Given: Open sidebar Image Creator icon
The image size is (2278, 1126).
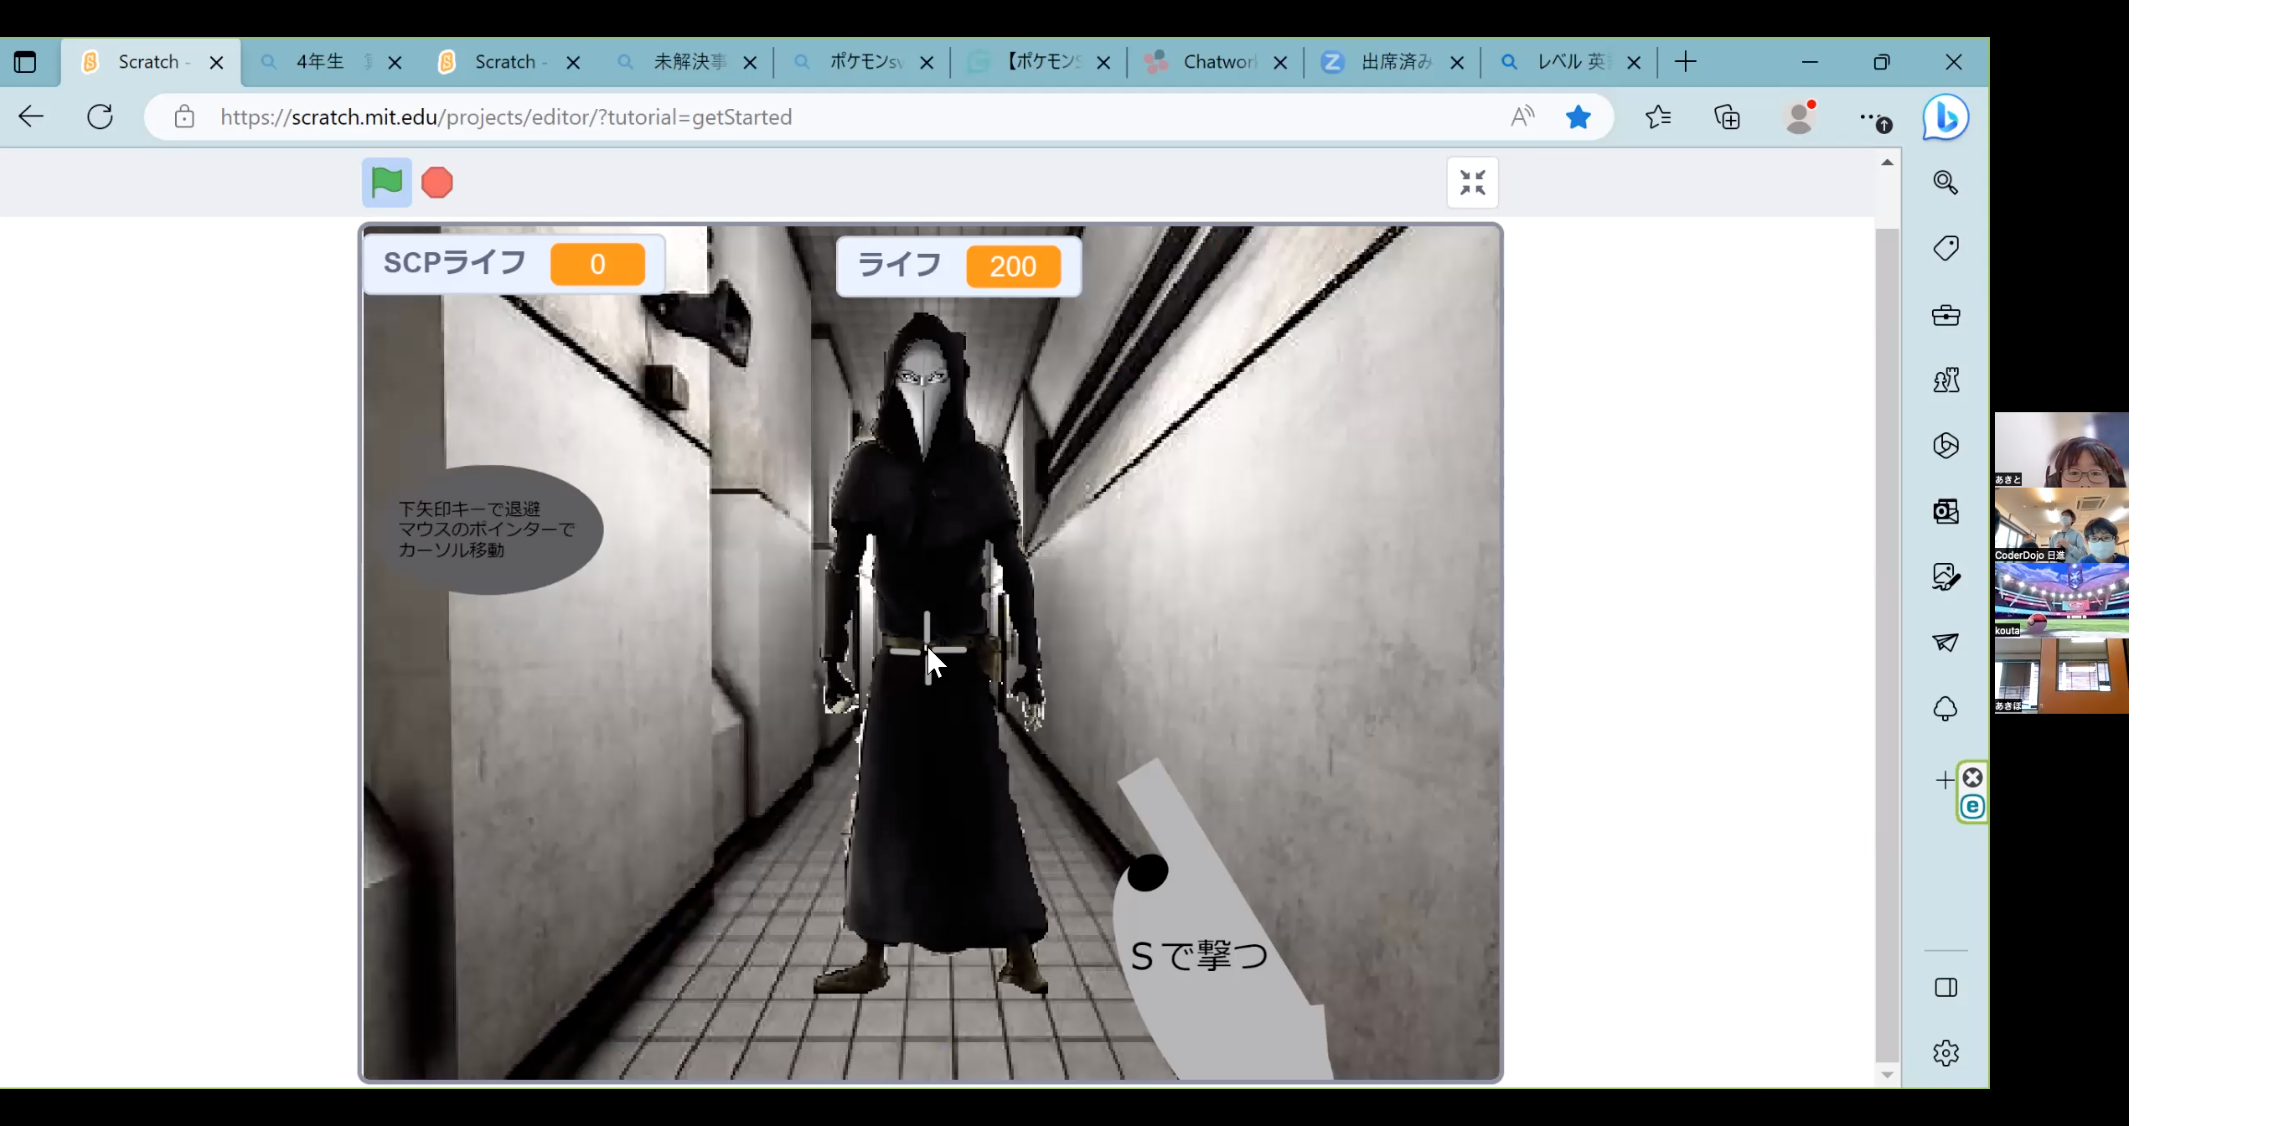Looking at the screenshot, I should (x=1945, y=577).
